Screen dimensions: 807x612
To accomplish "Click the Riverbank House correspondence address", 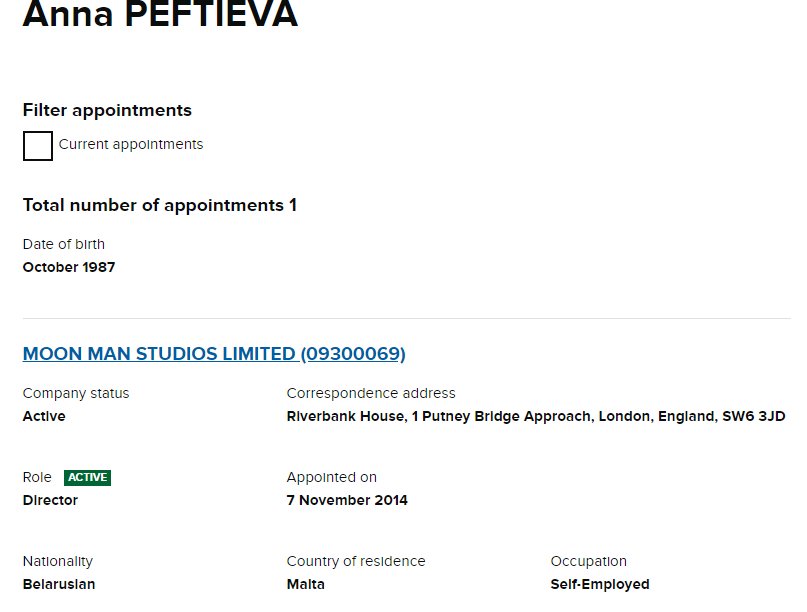I will click(536, 416).
